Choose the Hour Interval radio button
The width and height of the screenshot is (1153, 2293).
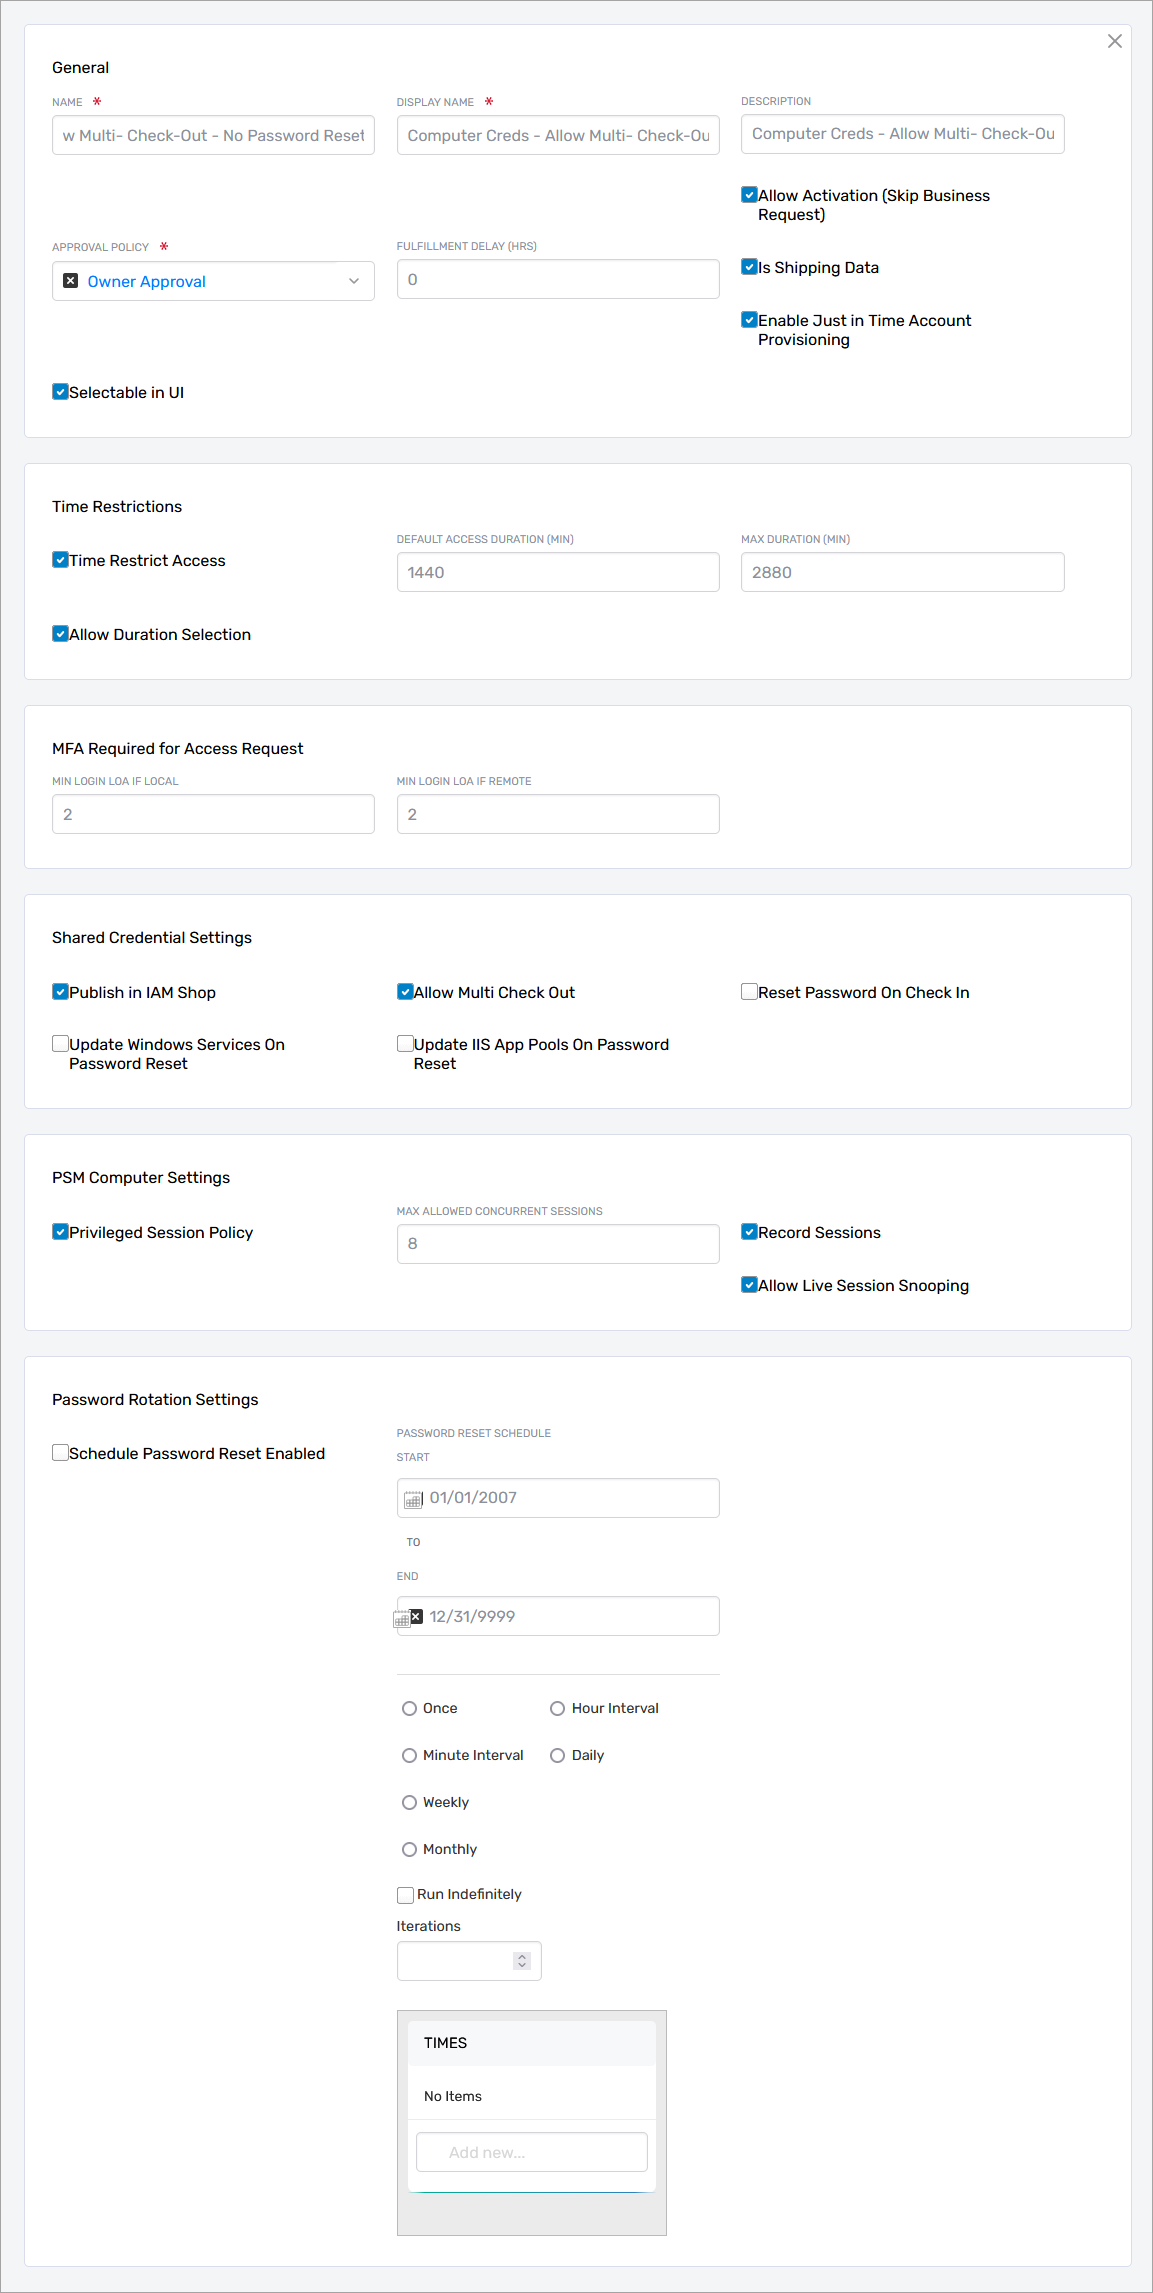click(558, 1708)
